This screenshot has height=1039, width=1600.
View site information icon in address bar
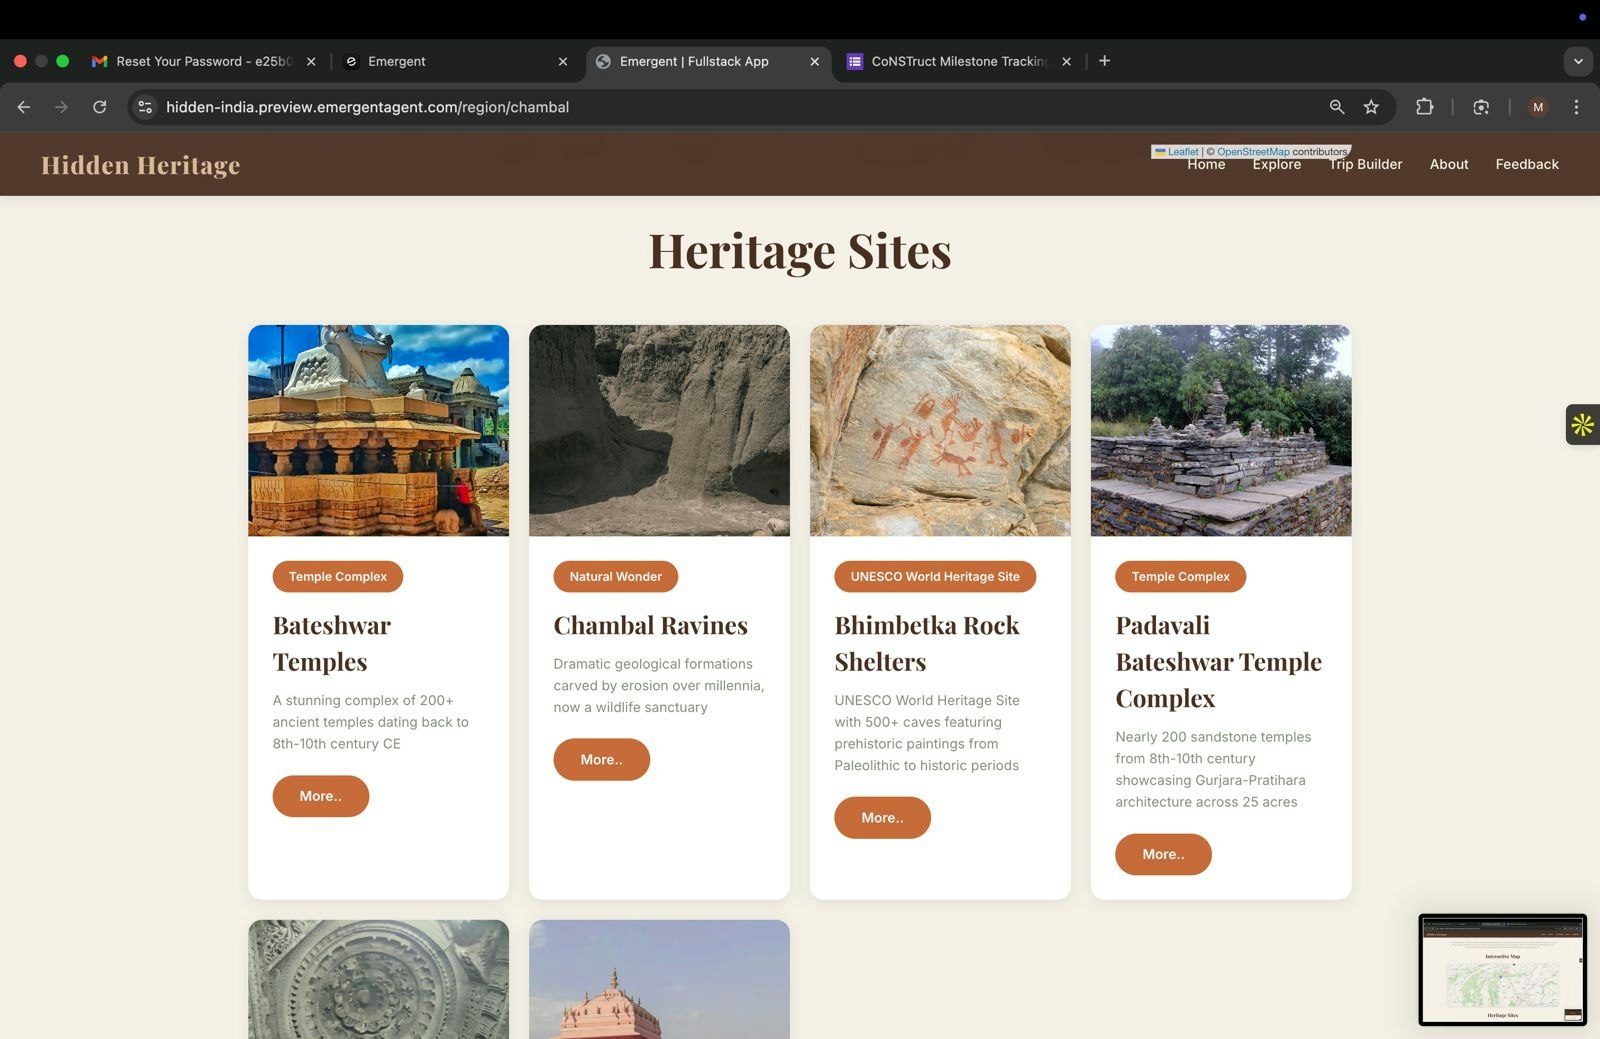(x=145, y=107)
